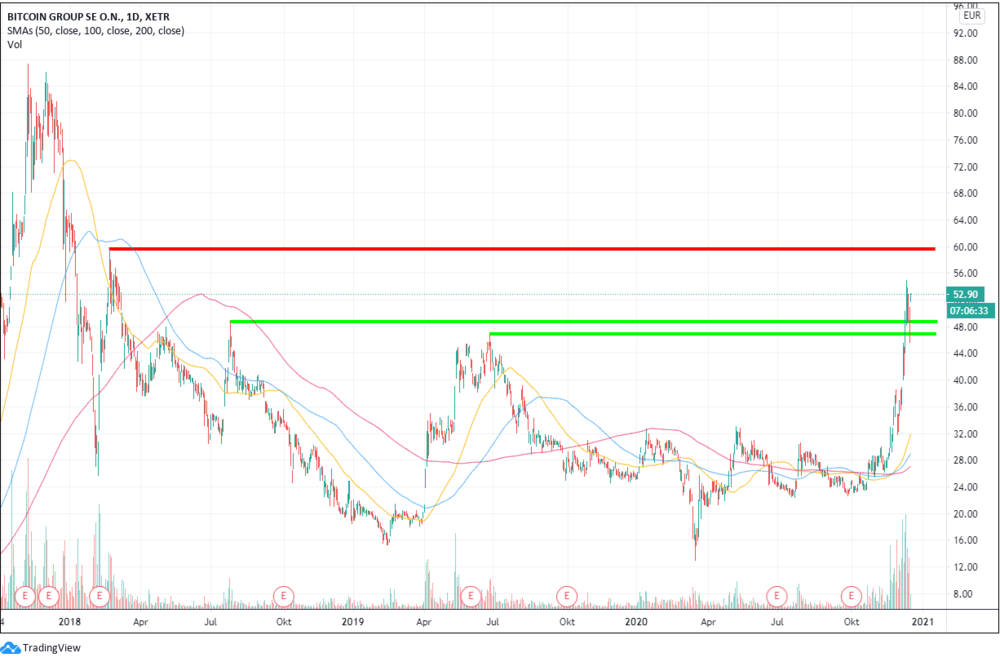The image size is (1000, 662).
Task: Click the current price label 52.90
Action: tap(965, 295)
